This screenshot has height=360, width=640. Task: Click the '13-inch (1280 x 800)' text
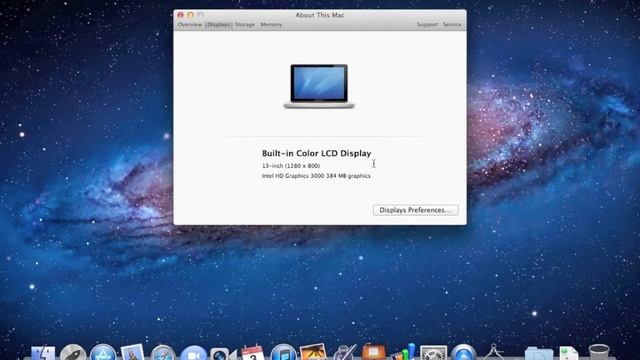291,166
